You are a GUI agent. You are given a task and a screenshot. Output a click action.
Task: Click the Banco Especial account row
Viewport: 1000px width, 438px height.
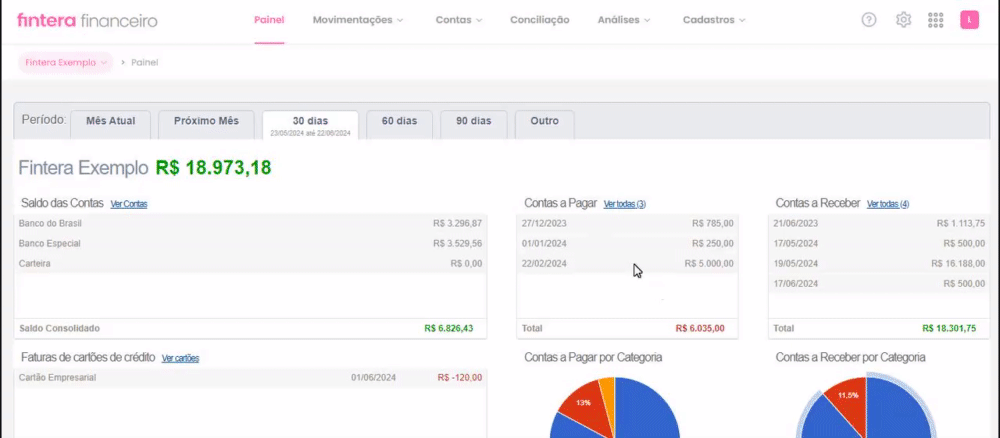click(x=250, y=244)
